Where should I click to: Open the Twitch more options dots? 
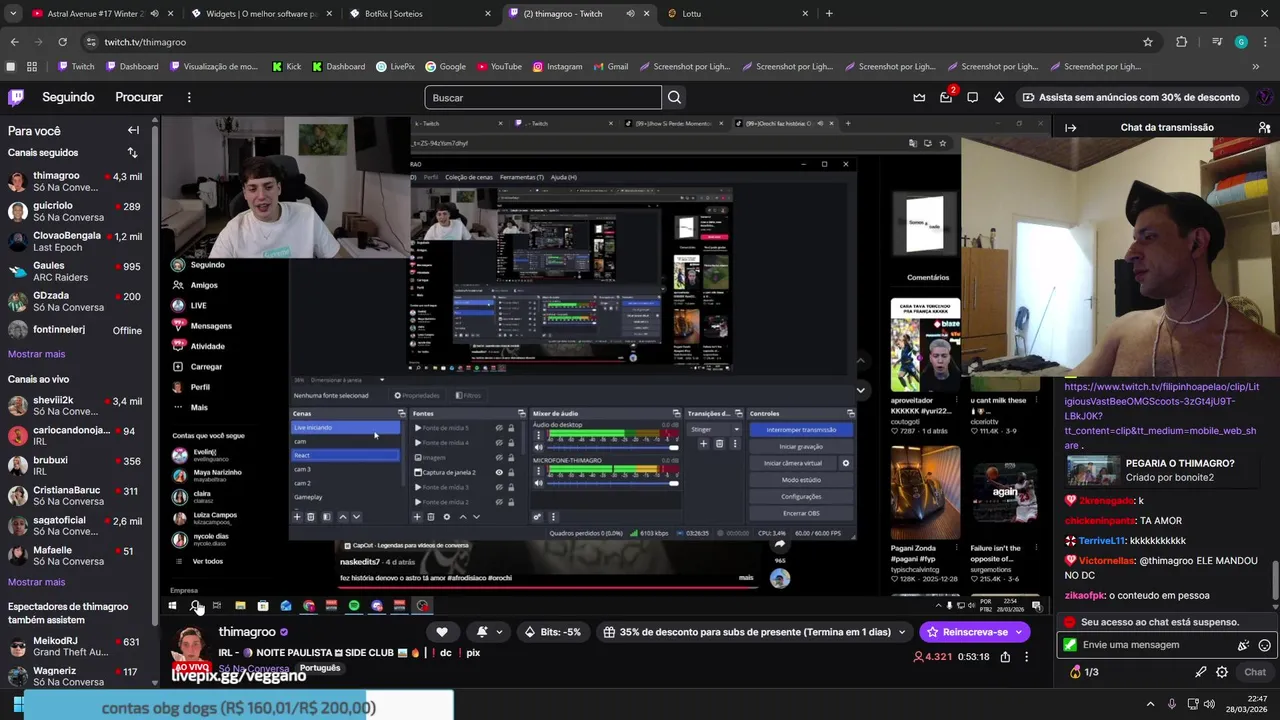point(189,97)
